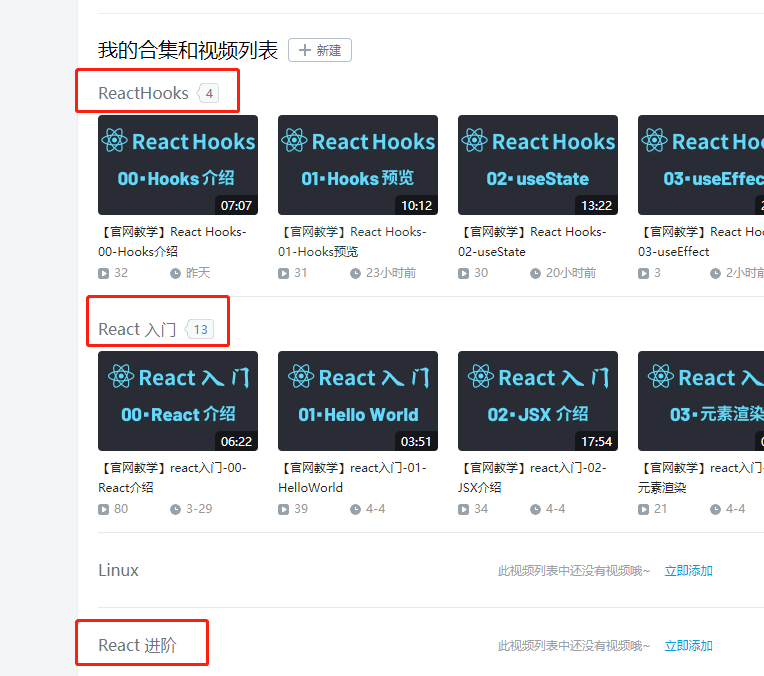Image resolution: width=764 pixels, height=676 pixels.
Task: Click title React Hooks-00-Hooks介绍
Action: point(173,242)
